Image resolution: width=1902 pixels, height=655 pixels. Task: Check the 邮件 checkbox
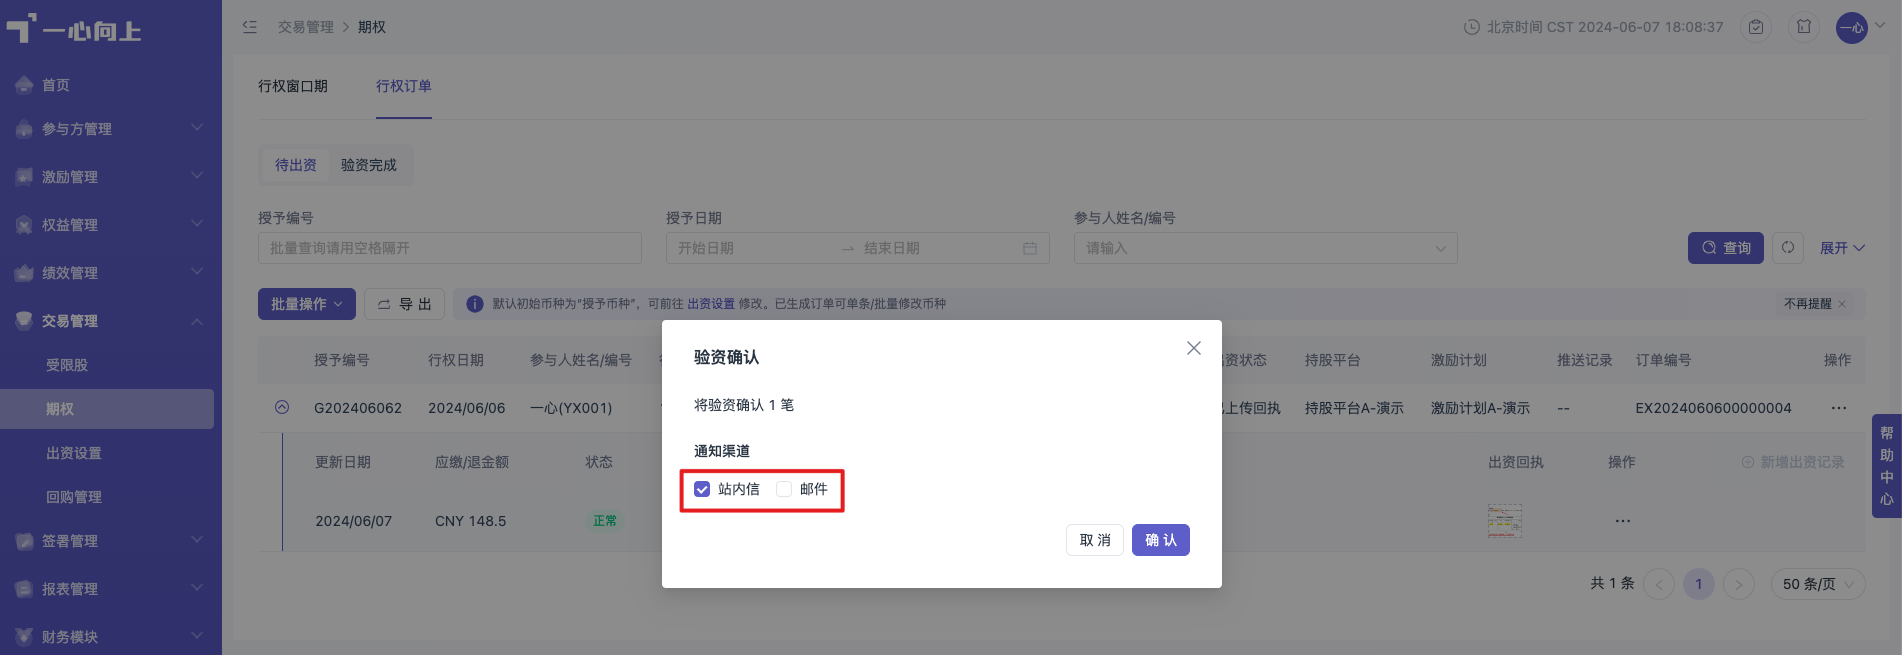784,489
